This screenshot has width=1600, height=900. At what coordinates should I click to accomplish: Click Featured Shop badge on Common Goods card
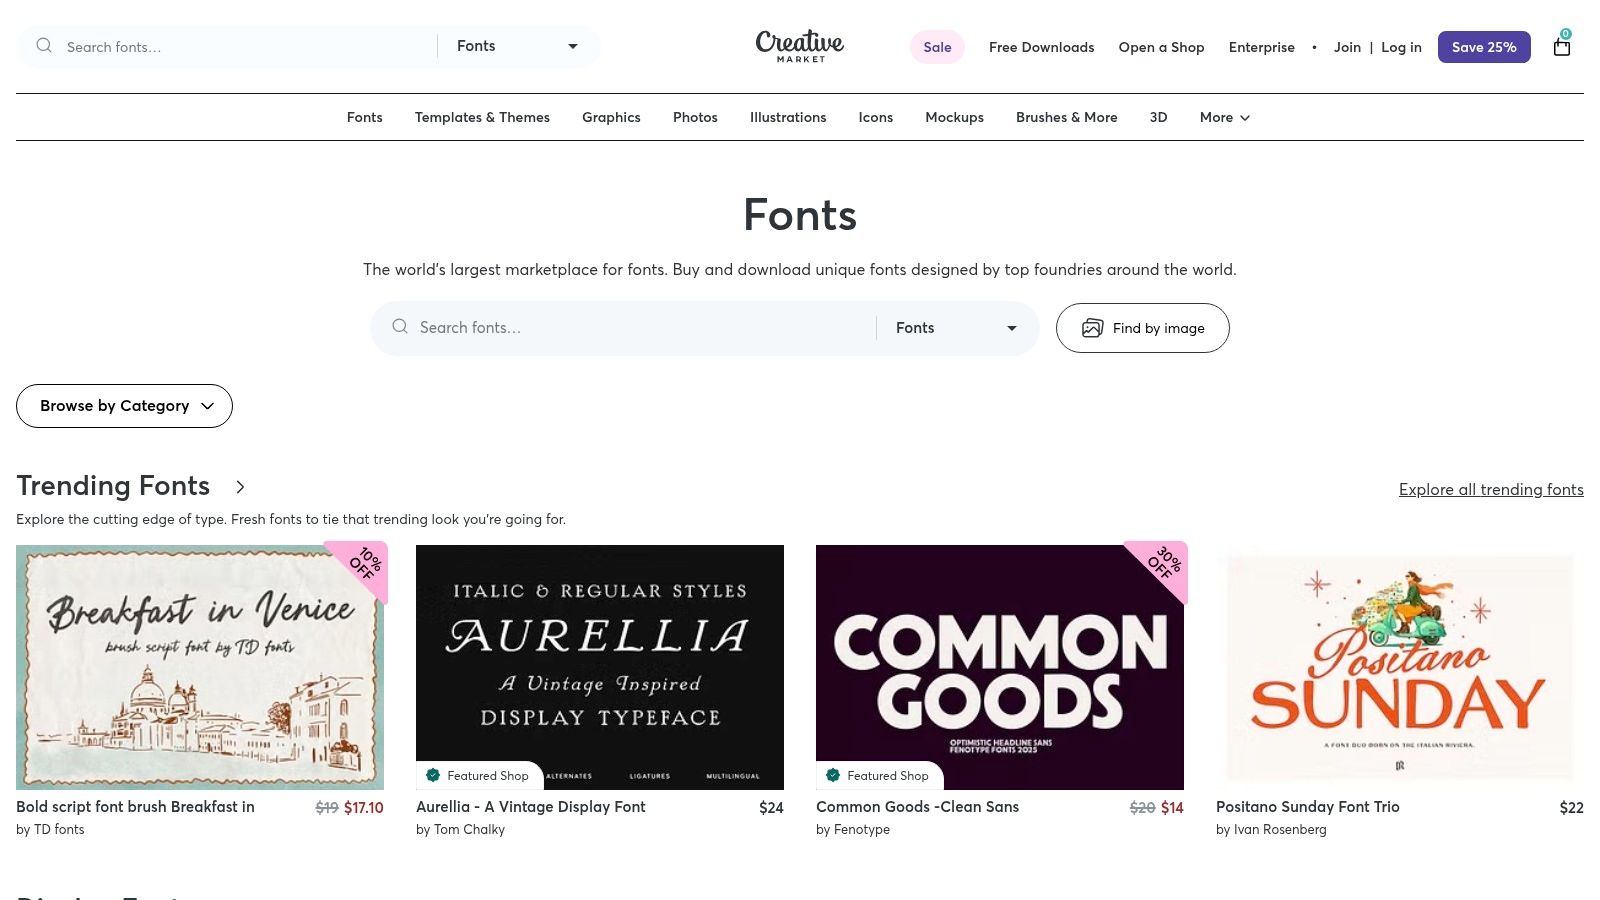pyautogui.click(x=878, y=775)
